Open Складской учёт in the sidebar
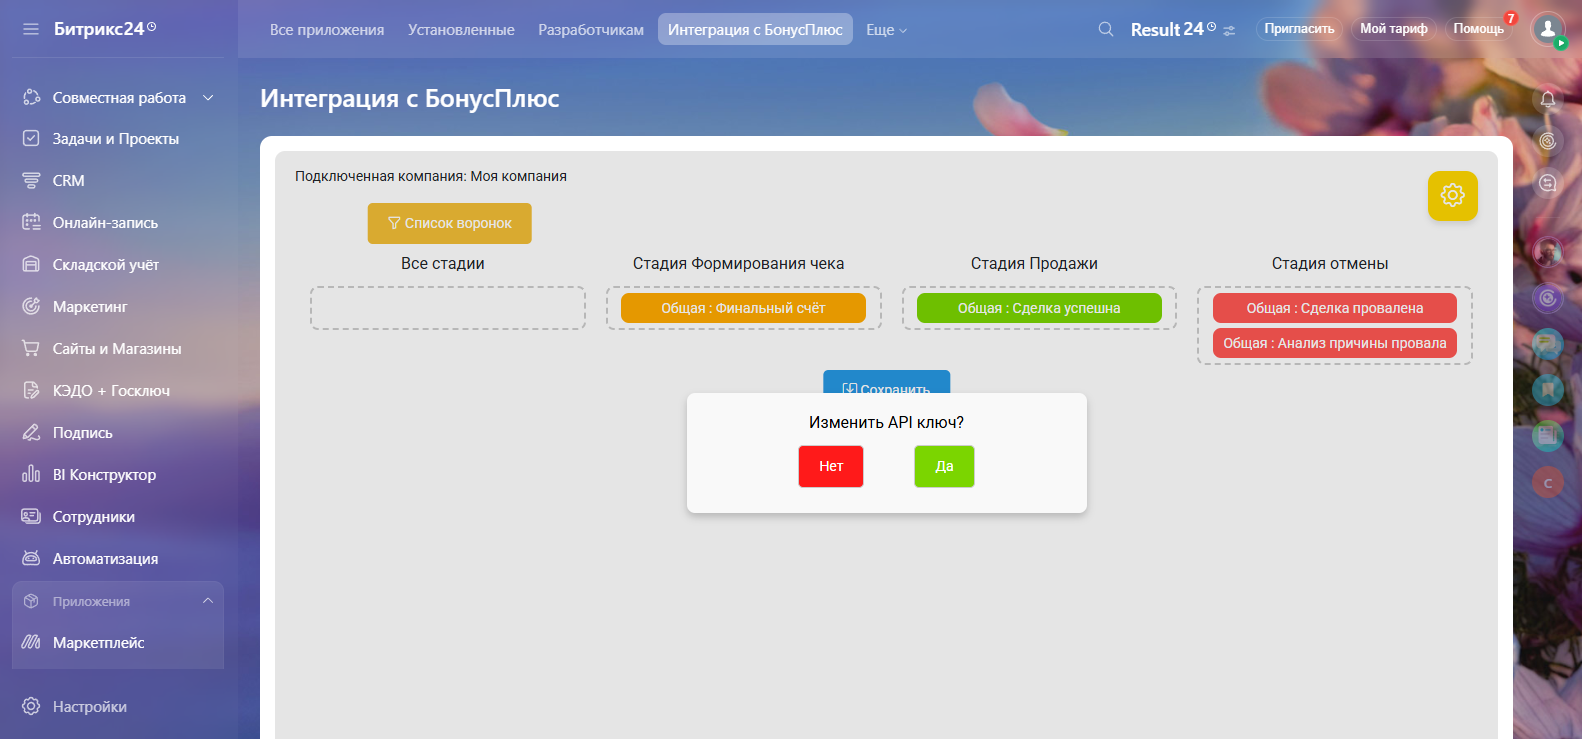Viewport: 1582px width, 739px height. [105, 265]
